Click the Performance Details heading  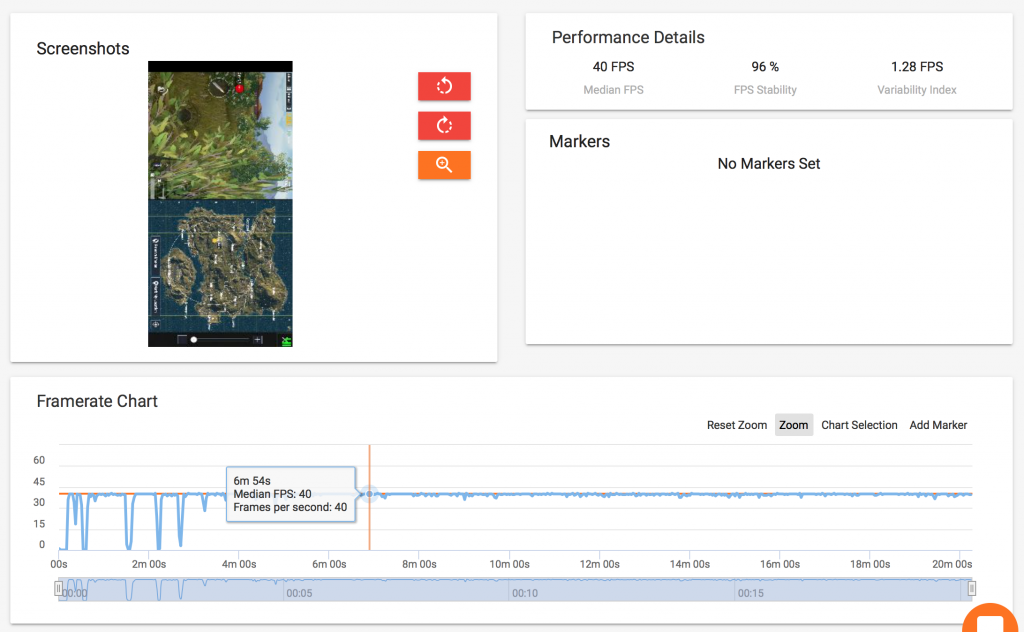pos(628,37)
